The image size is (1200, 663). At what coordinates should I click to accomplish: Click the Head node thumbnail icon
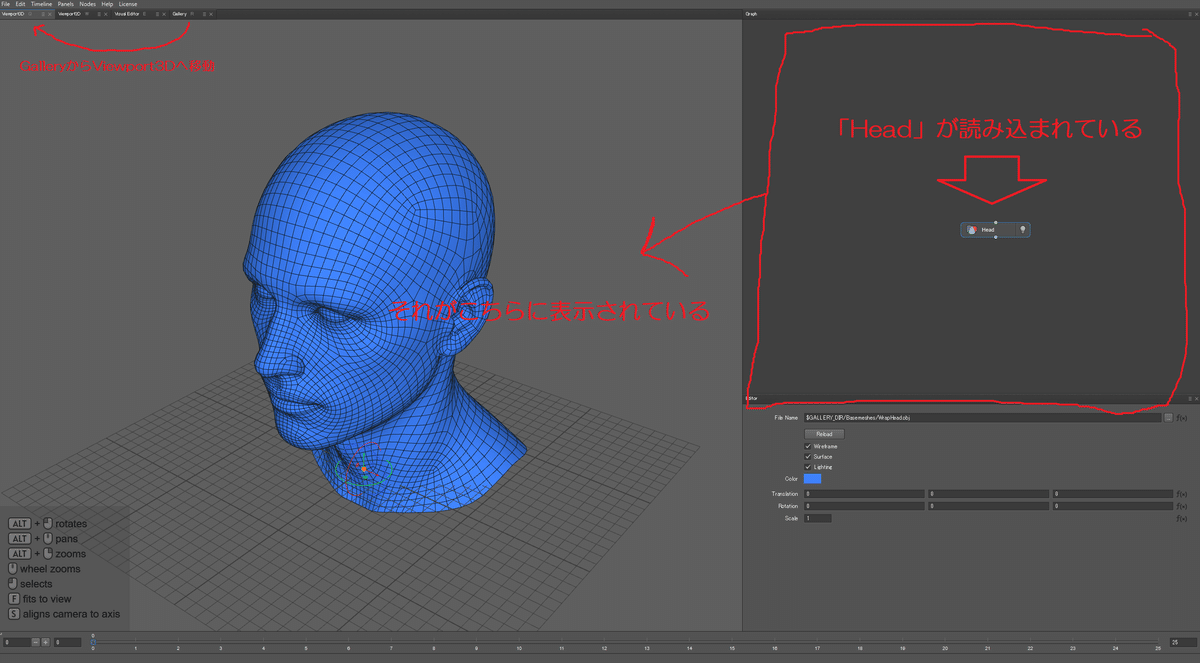point(972,230)
